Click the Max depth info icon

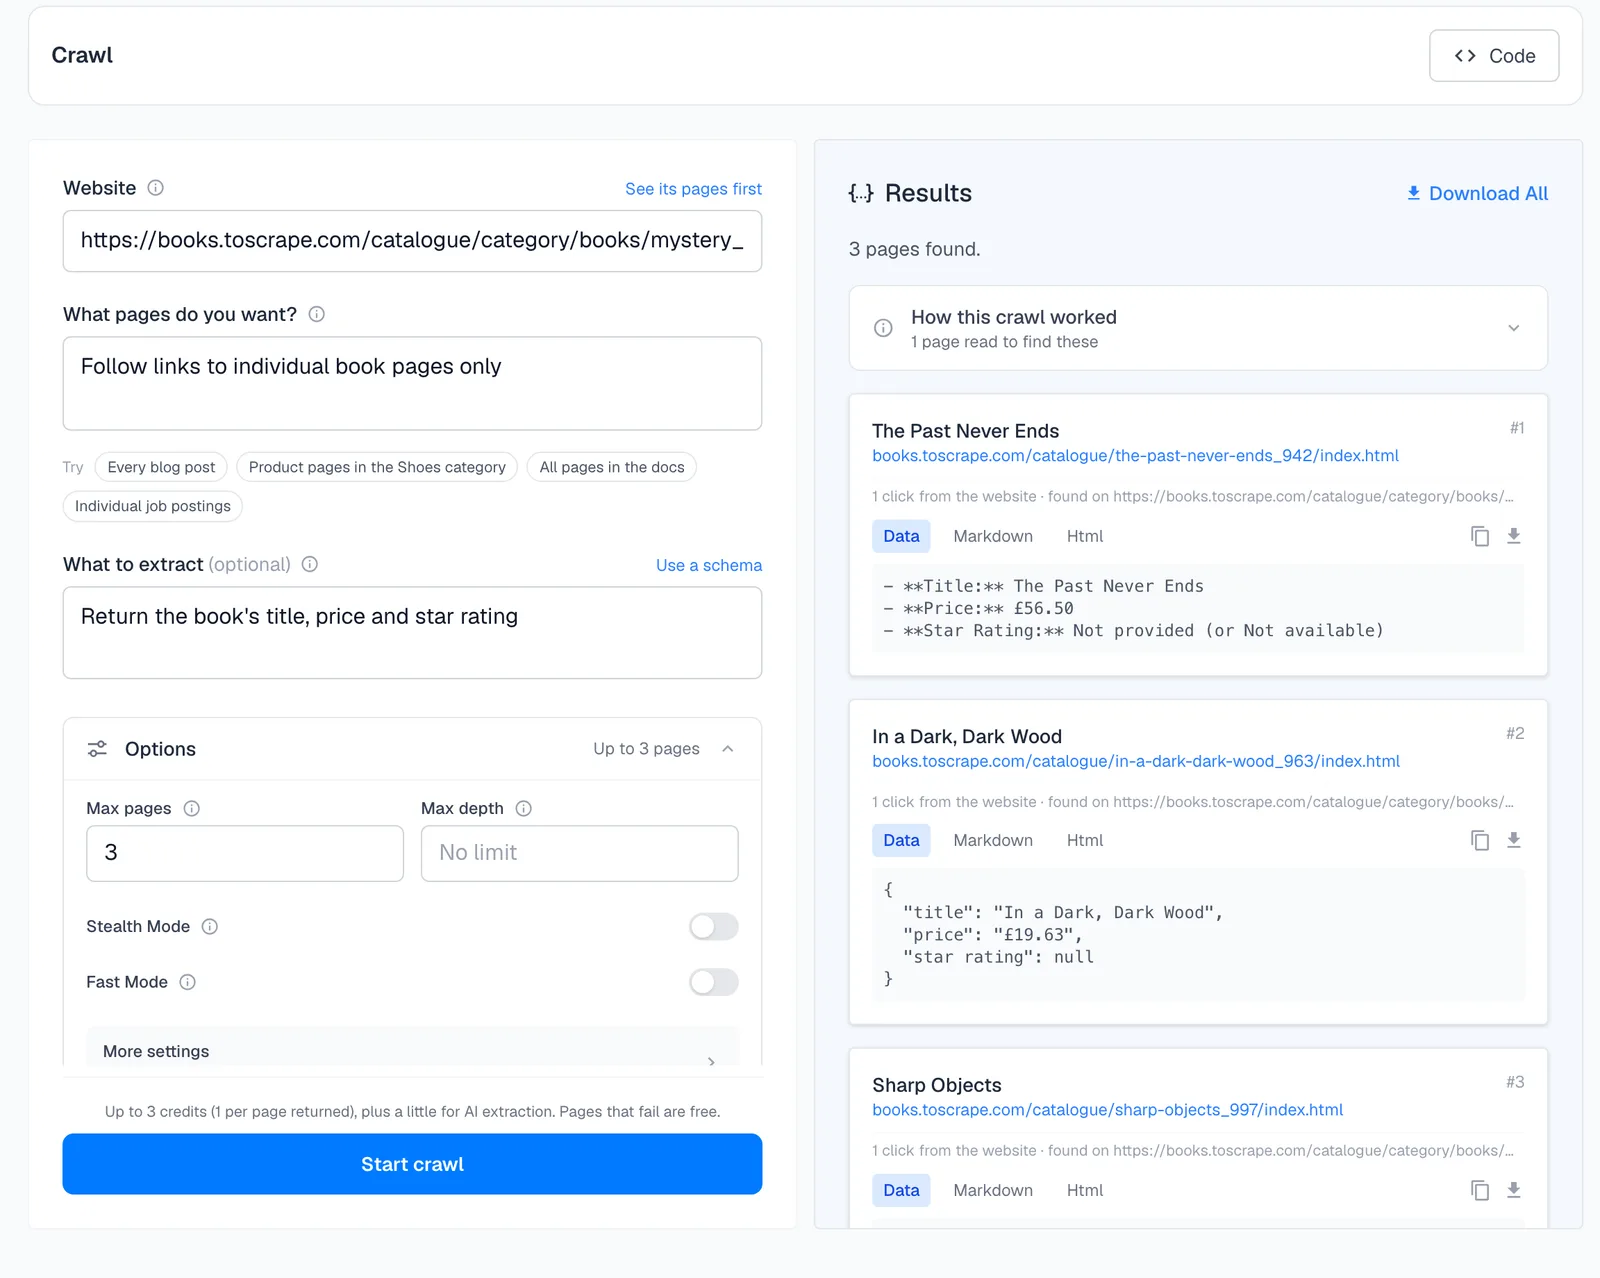point(524,808)
